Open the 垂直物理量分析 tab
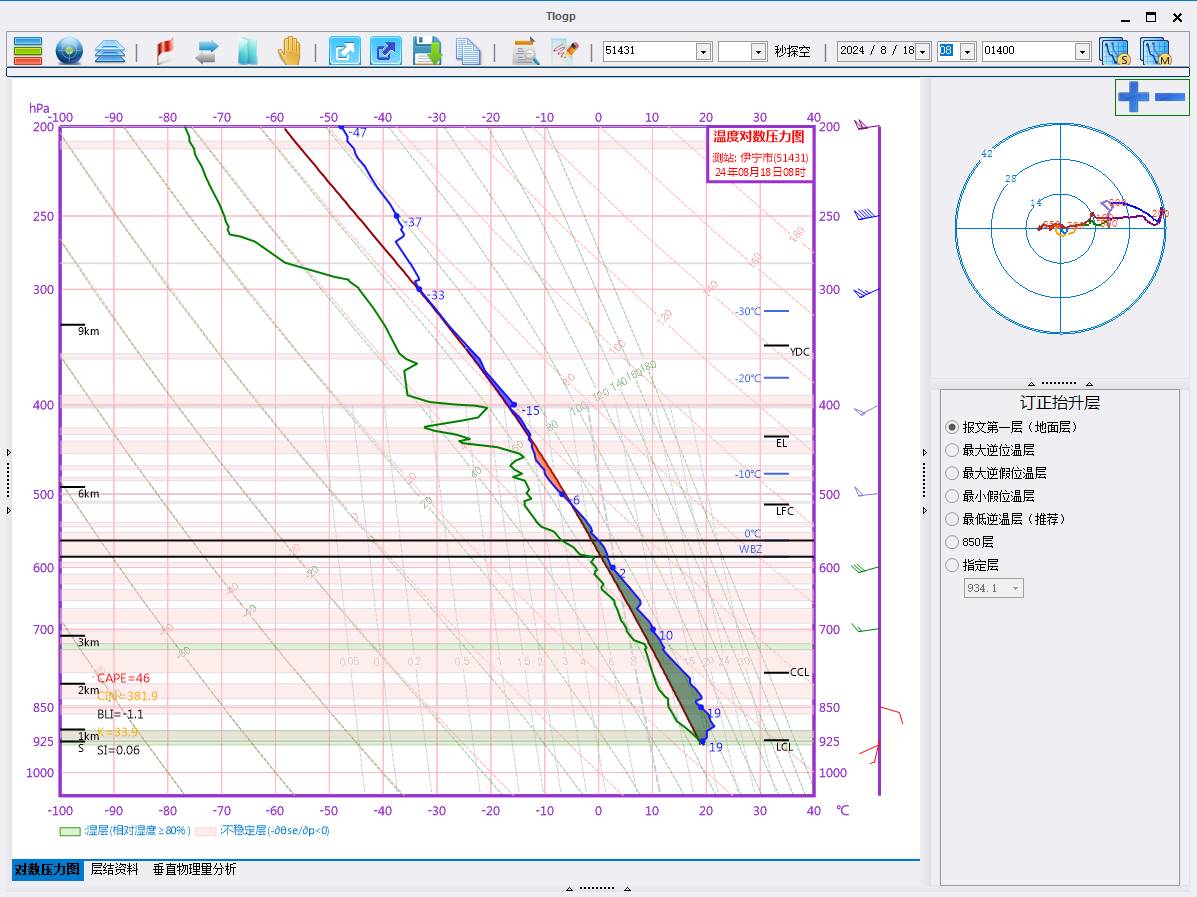This screenshot has height=897, width=1197. click(195, 870)
